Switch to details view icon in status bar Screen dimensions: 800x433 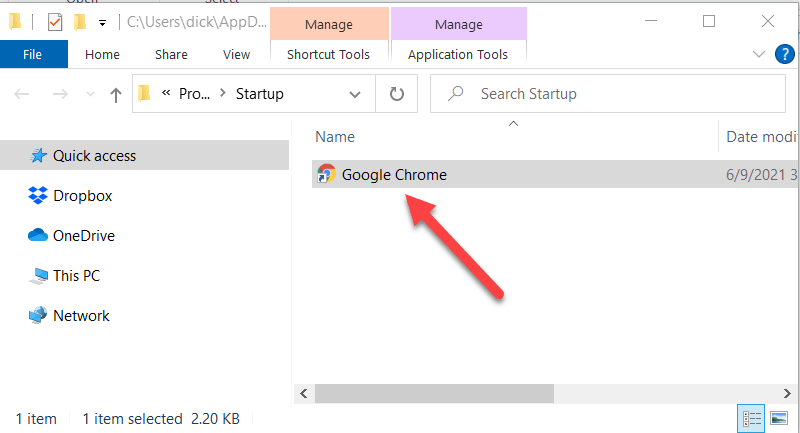751,419
